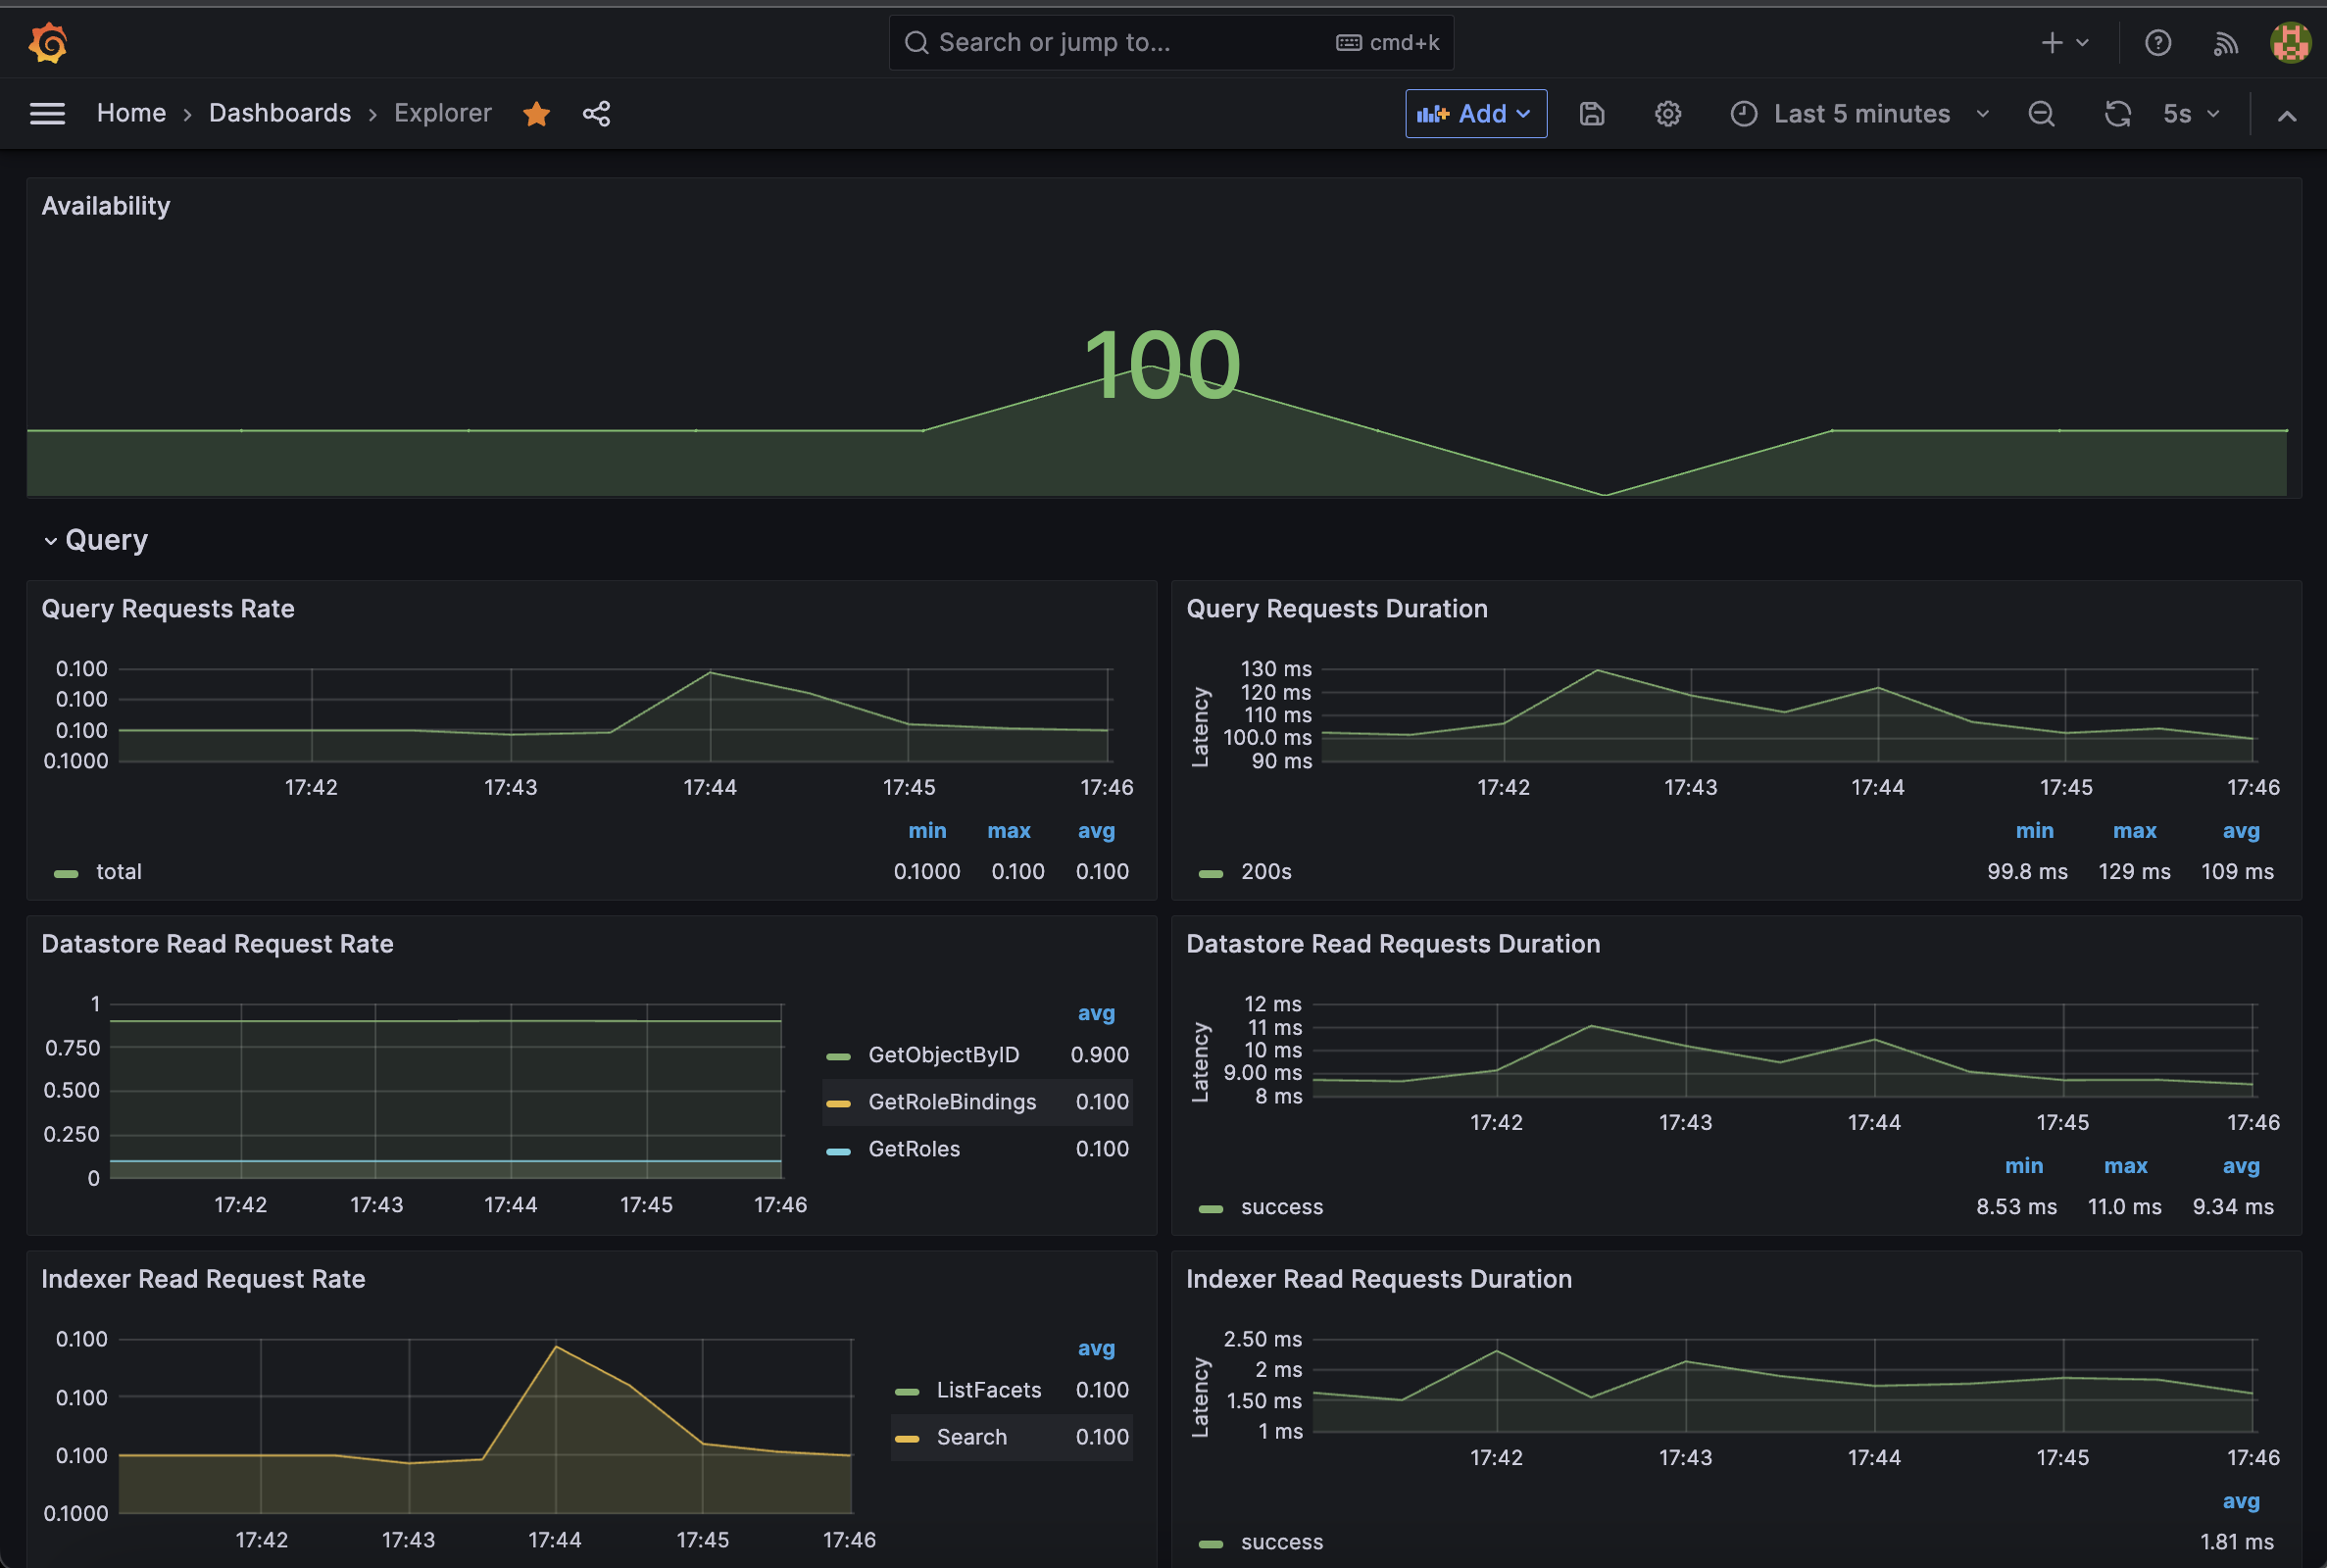Open the user profile avatar
The image size is (2327, 1568).
(2290, 43)
